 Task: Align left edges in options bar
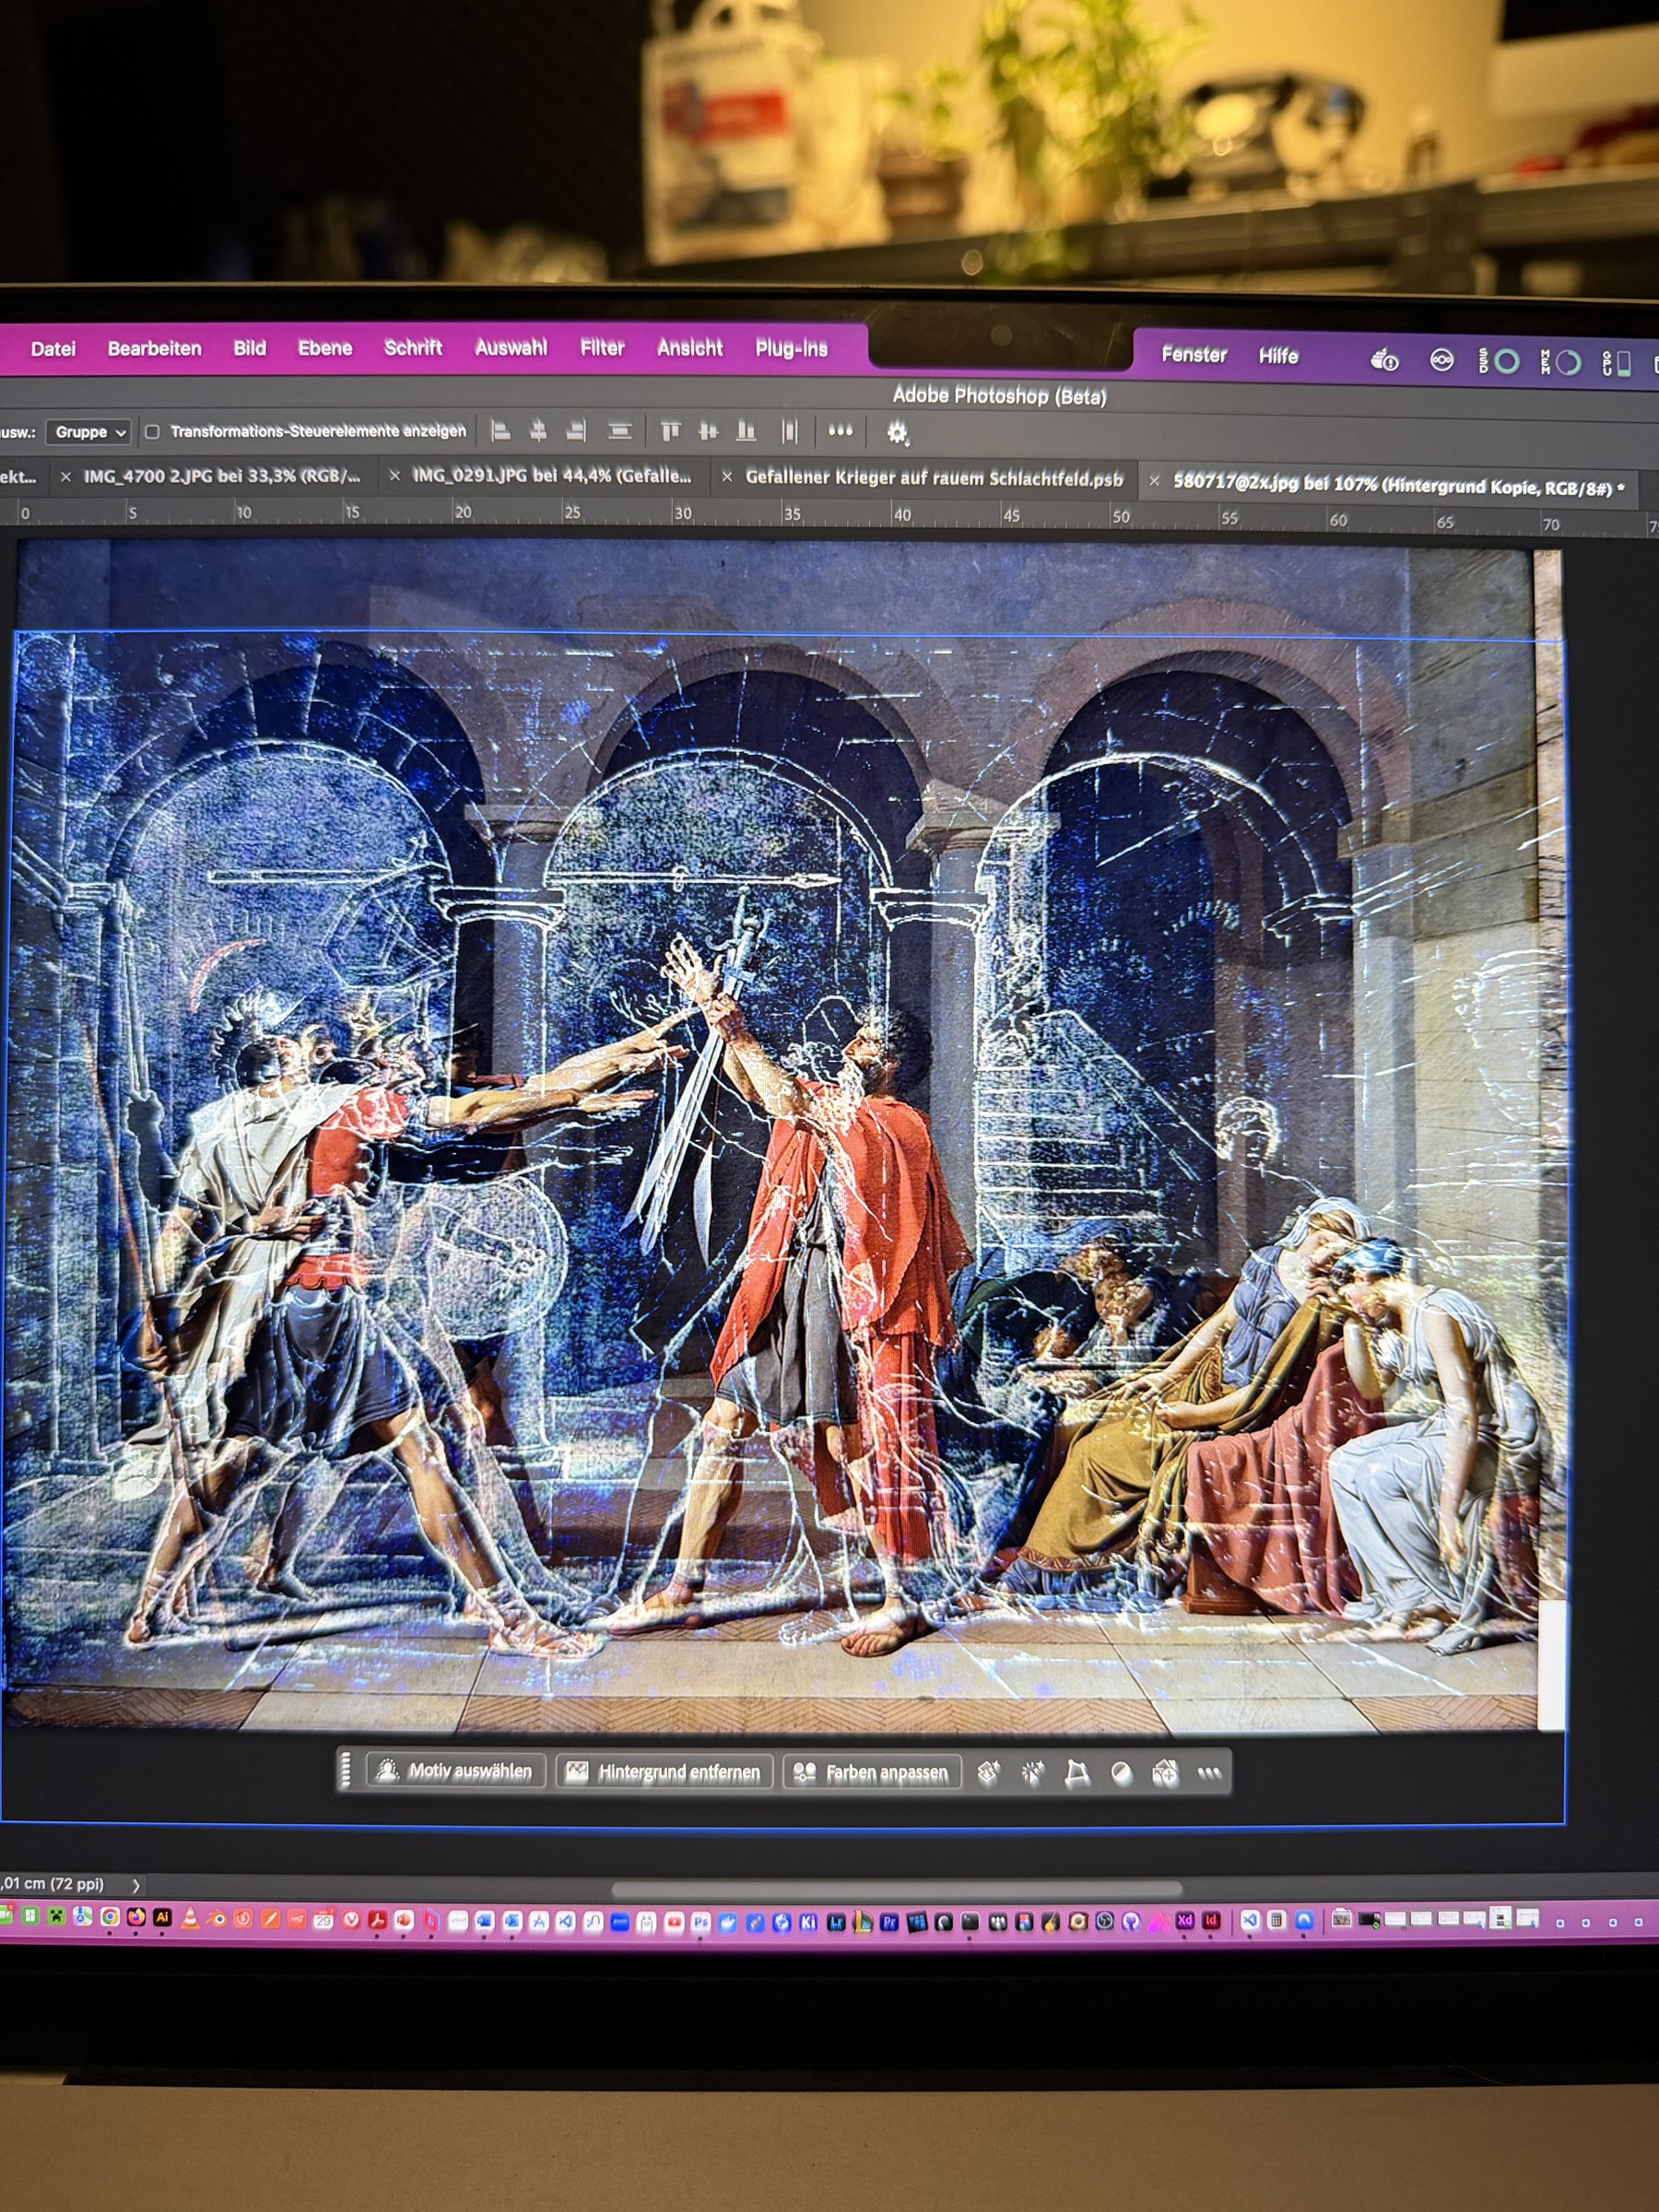[501, 431]
